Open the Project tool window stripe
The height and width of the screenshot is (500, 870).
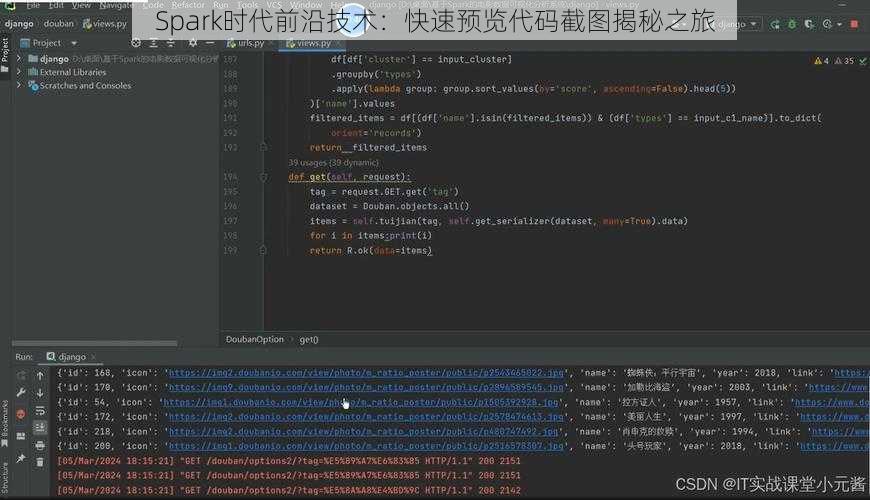point(4,54)
